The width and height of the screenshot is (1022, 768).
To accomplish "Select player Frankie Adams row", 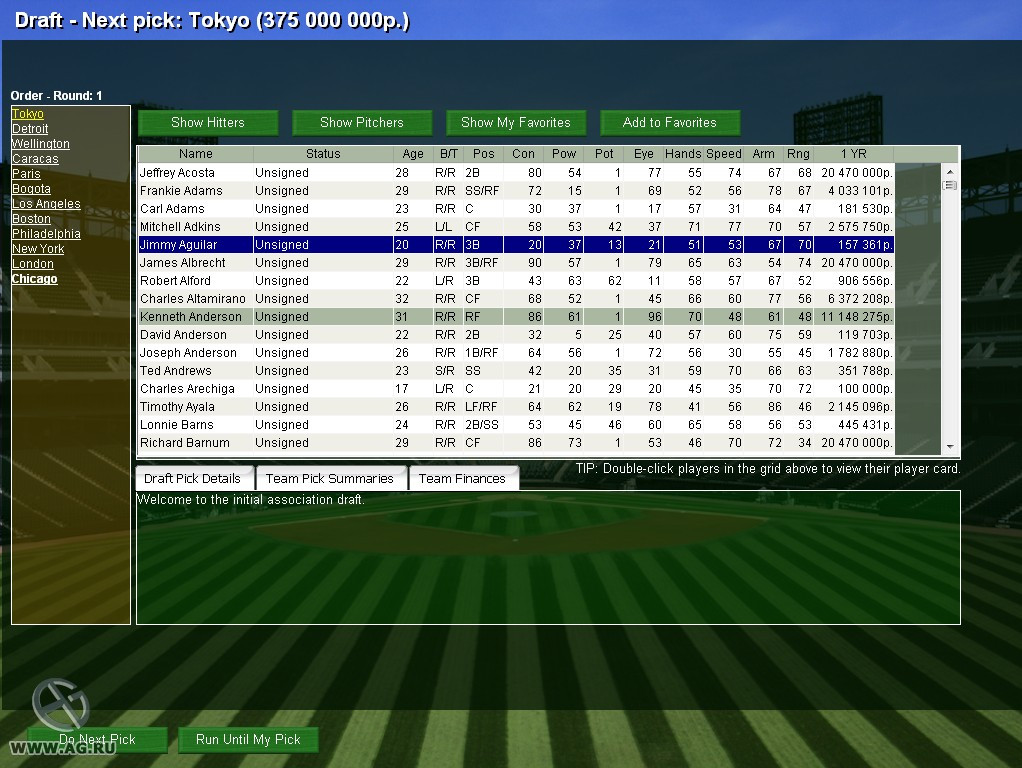I will coord(516,191).
